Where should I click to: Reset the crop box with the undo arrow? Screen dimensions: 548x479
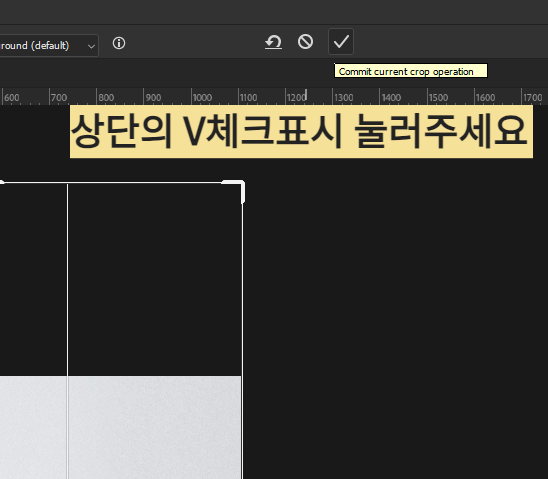(x=273, y=42)
